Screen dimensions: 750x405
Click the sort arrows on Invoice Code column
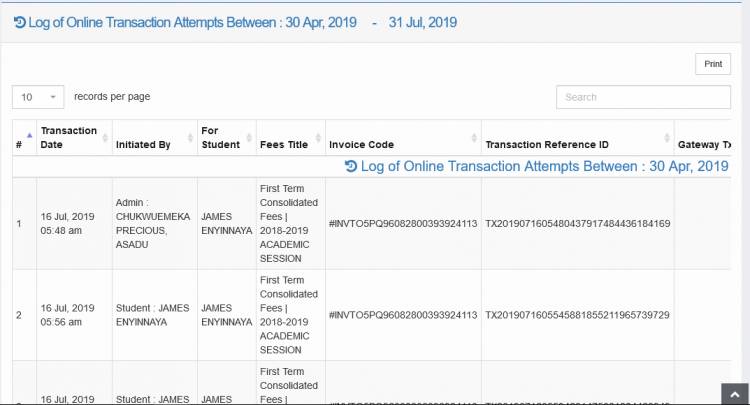pos(473,138)
